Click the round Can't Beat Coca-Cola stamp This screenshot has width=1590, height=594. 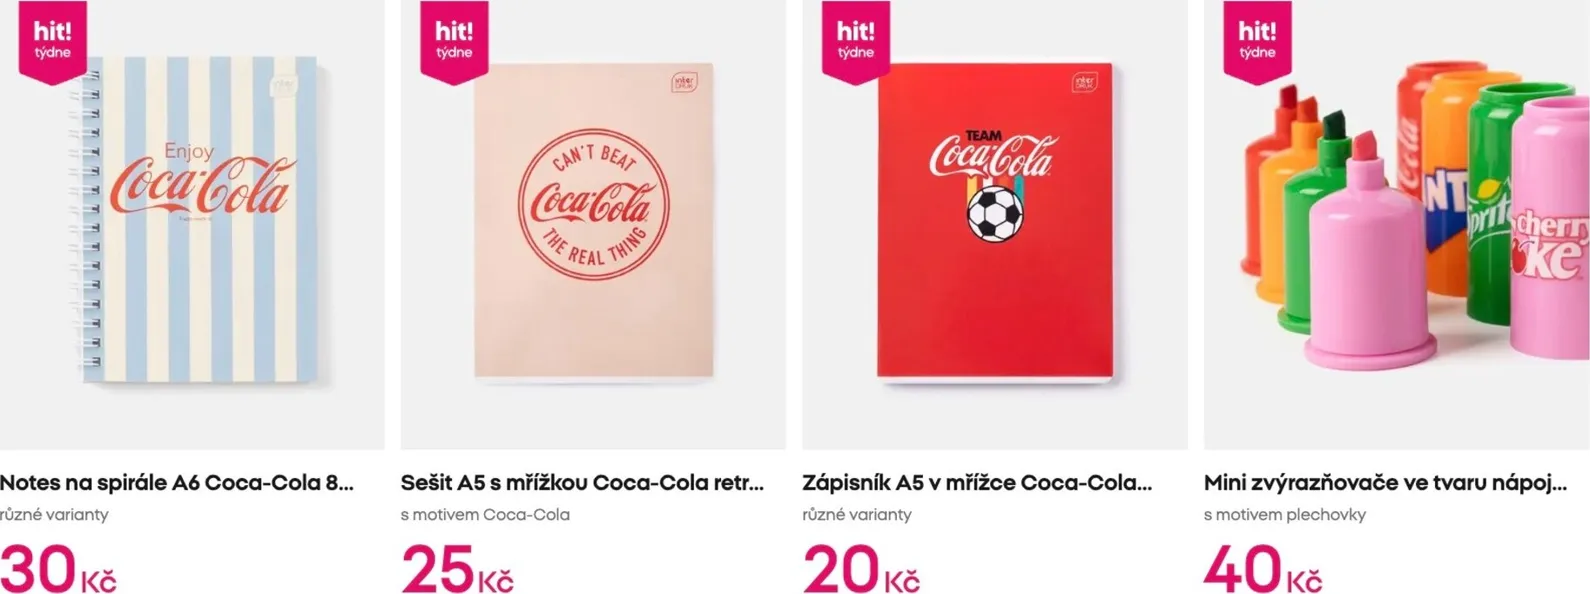(x=593, y=205)
